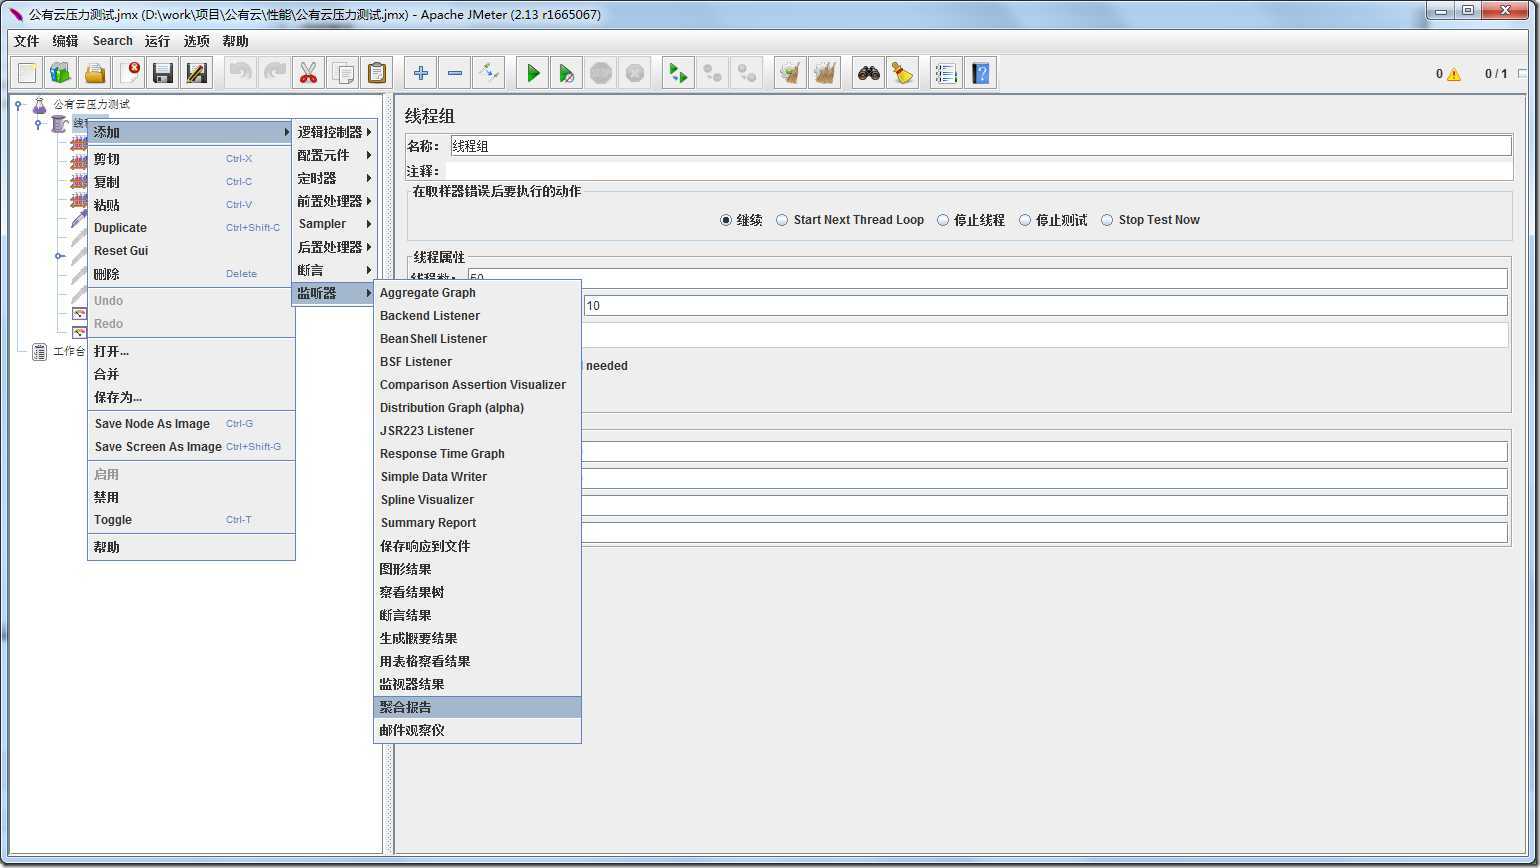This screenshot has width=1540, height=868.
Task: Click Start no pauses icon
Action: pos(567,73)
